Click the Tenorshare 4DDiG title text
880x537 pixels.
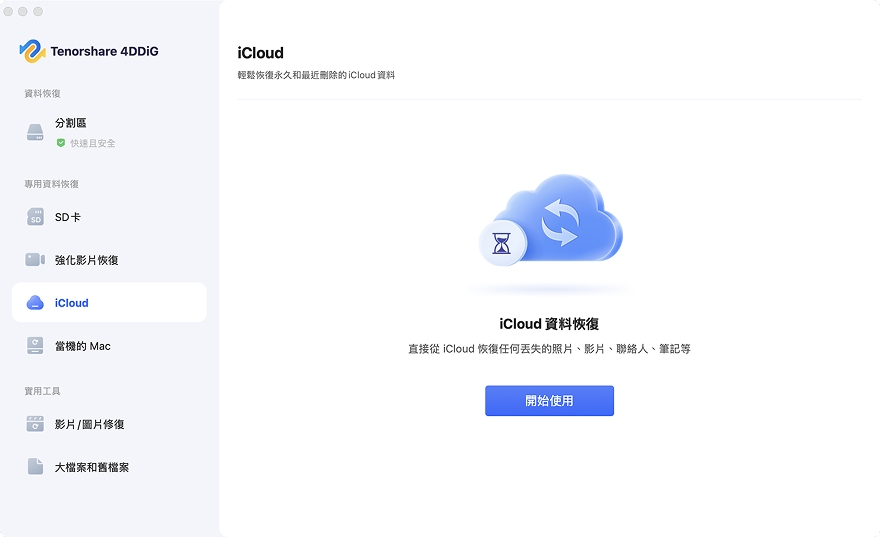pyautogui.click(x=104, y=51)
